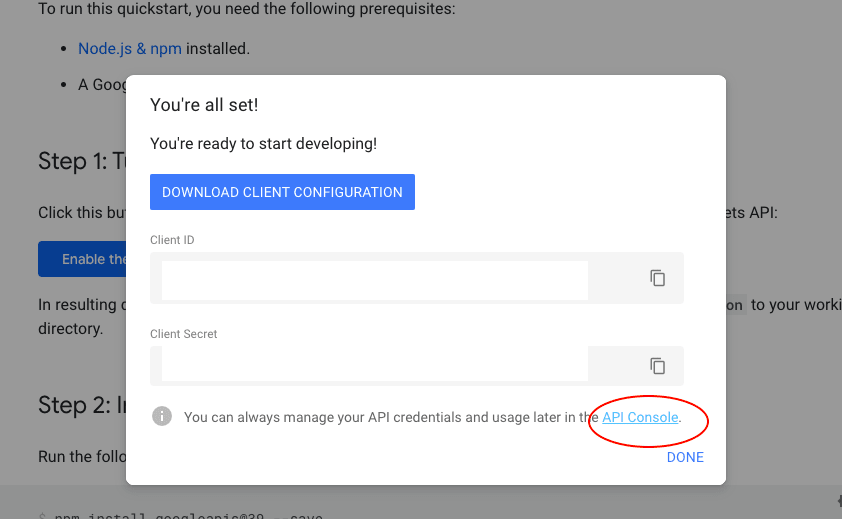Download the client configuration file
The height and width of the screenshot is (519, 842).
pyautogui.click(x=282, y=192)
